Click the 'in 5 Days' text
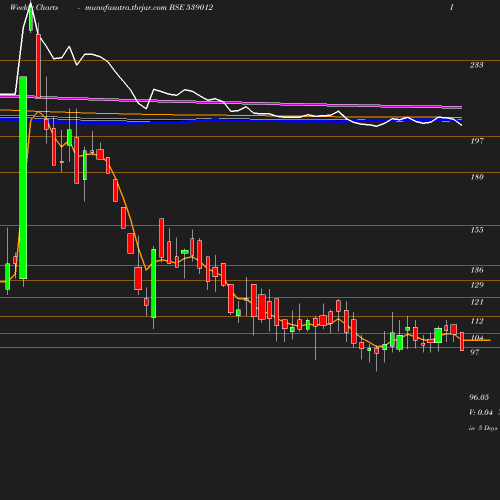 coord(483,428)
